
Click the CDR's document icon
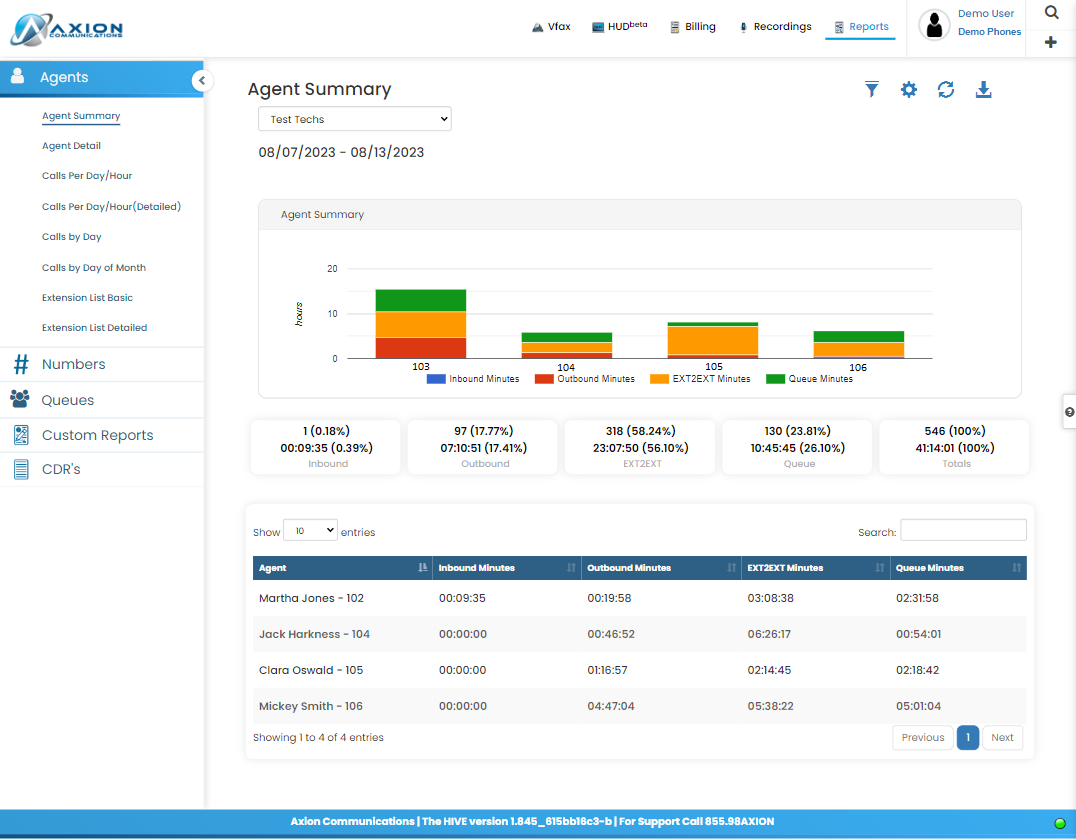coord(21,469)
